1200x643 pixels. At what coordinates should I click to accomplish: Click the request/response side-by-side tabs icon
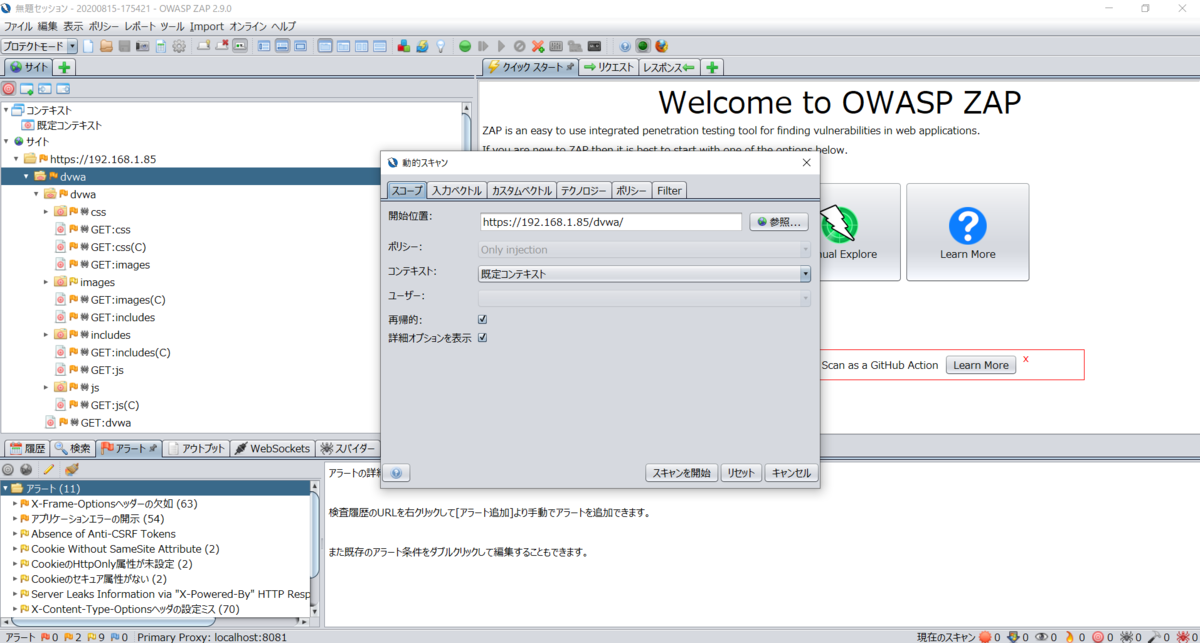[x=361, y=46]
